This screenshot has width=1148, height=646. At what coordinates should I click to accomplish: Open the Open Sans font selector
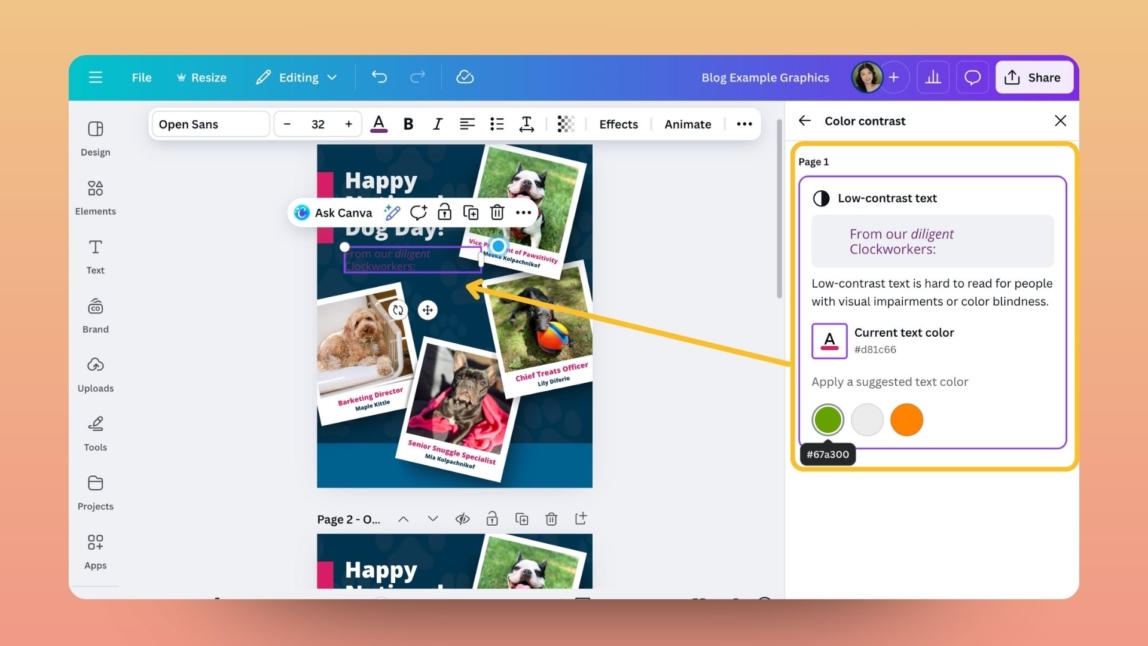[210, 123]
